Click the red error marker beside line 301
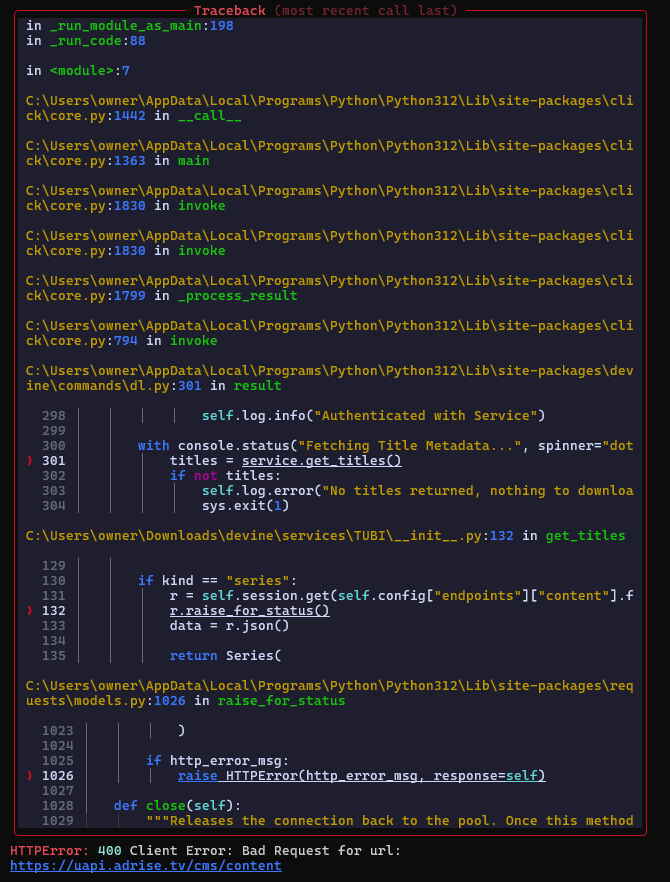 [x=29, y=461]
